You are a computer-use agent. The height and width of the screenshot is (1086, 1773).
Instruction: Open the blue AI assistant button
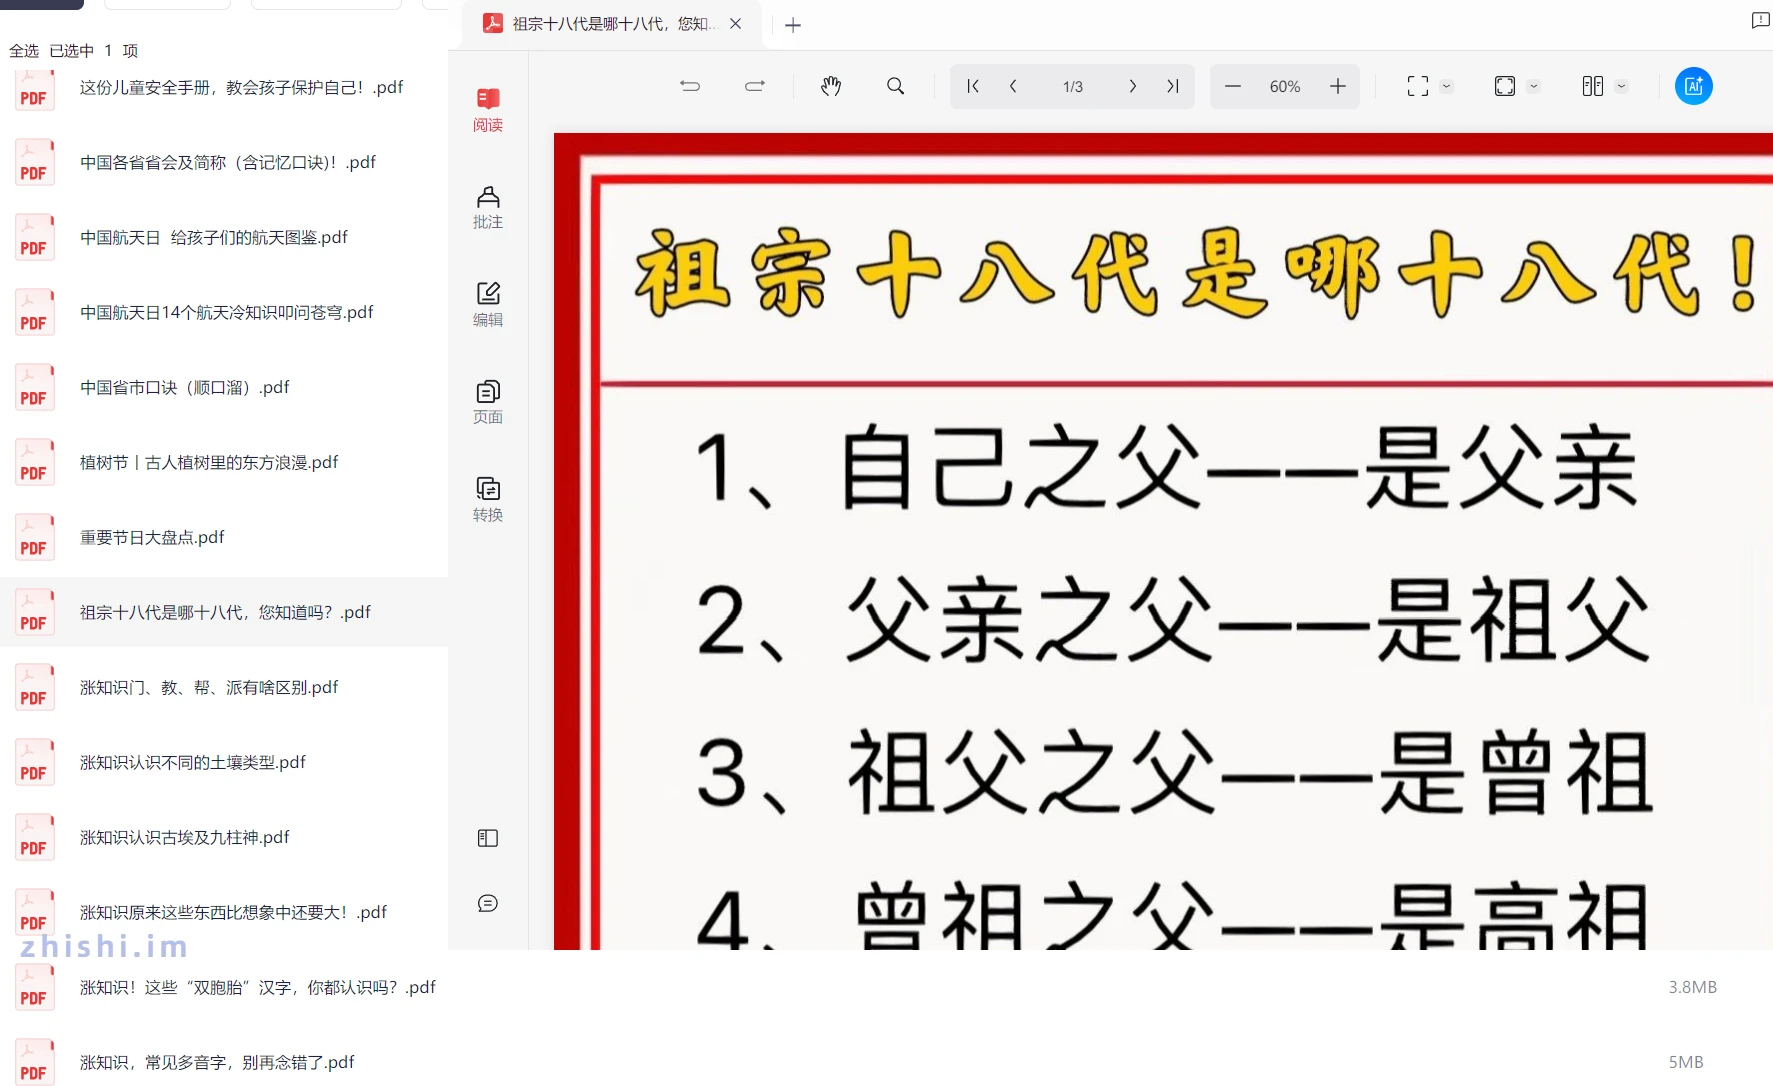1694,86
